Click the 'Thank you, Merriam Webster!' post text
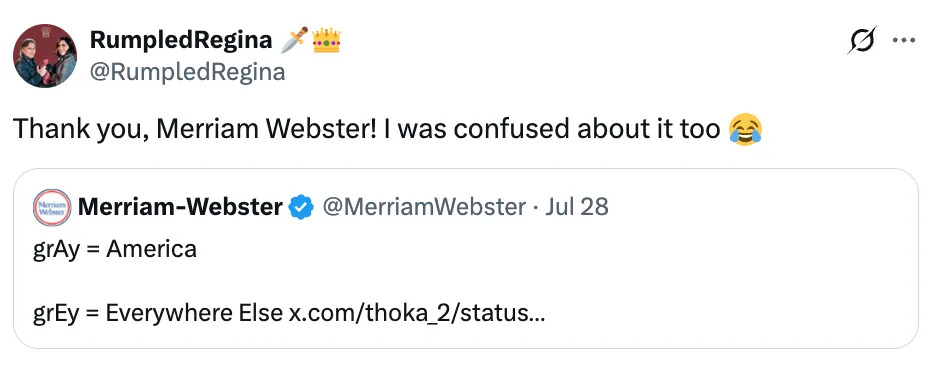Image resolution: width=934 pixels, height=368 pixels. [x=194, y=129]
